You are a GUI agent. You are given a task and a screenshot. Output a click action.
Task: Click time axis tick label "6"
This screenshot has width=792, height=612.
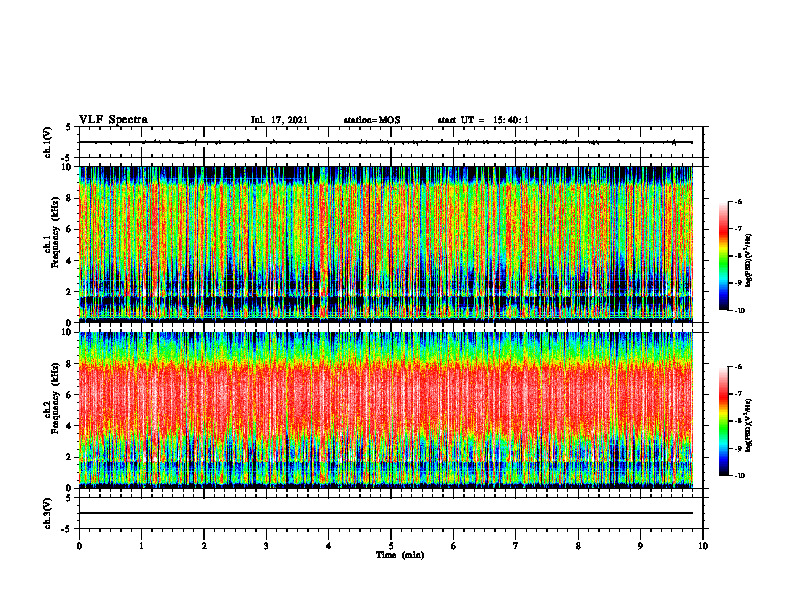click(454, 546)
